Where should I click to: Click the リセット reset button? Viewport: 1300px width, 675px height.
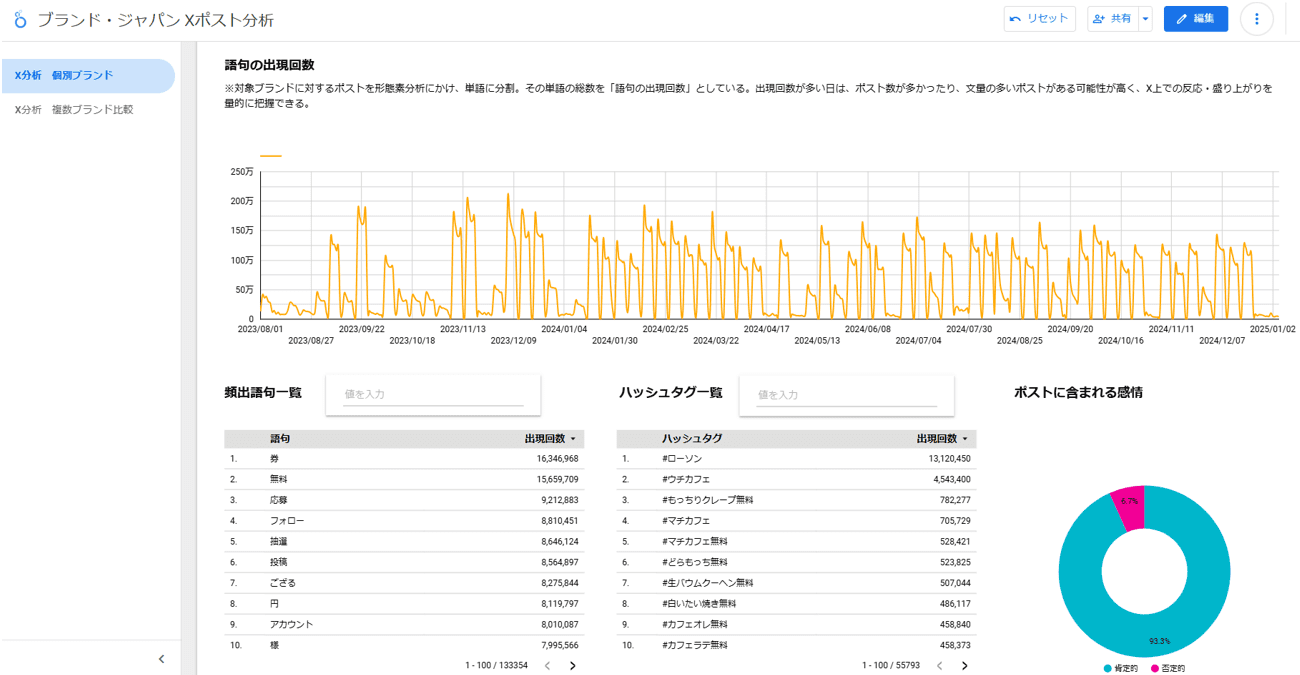point(1039,19)
